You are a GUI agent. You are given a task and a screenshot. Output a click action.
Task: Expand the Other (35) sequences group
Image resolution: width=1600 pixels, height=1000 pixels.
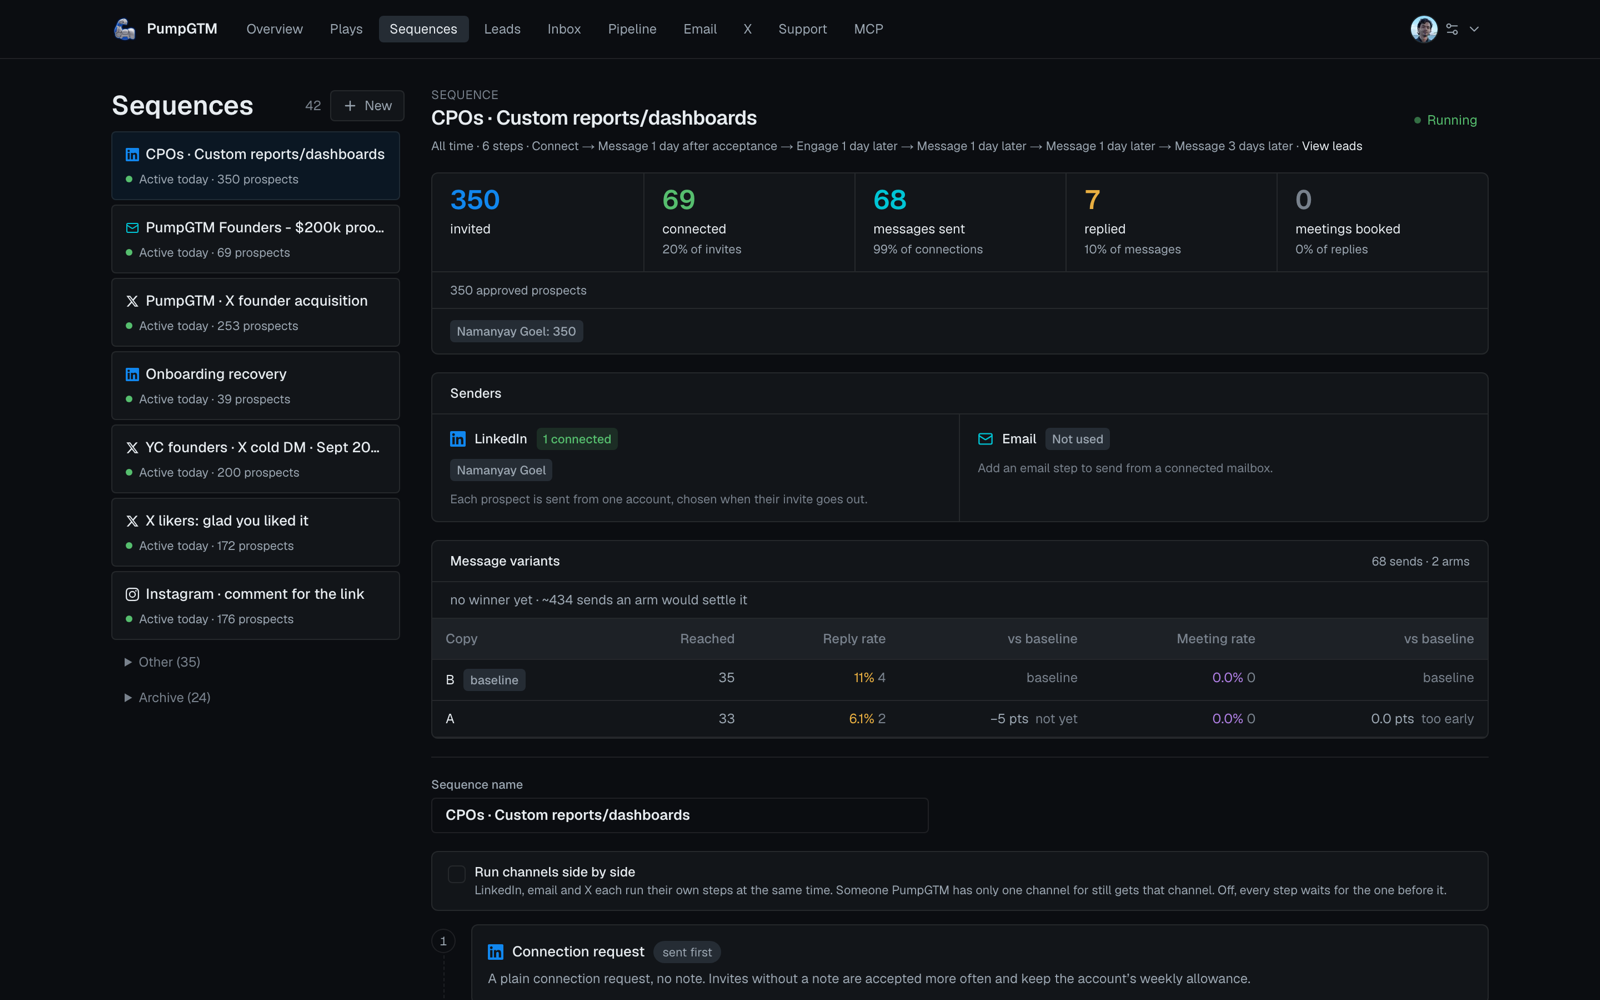tap(162, 662)
